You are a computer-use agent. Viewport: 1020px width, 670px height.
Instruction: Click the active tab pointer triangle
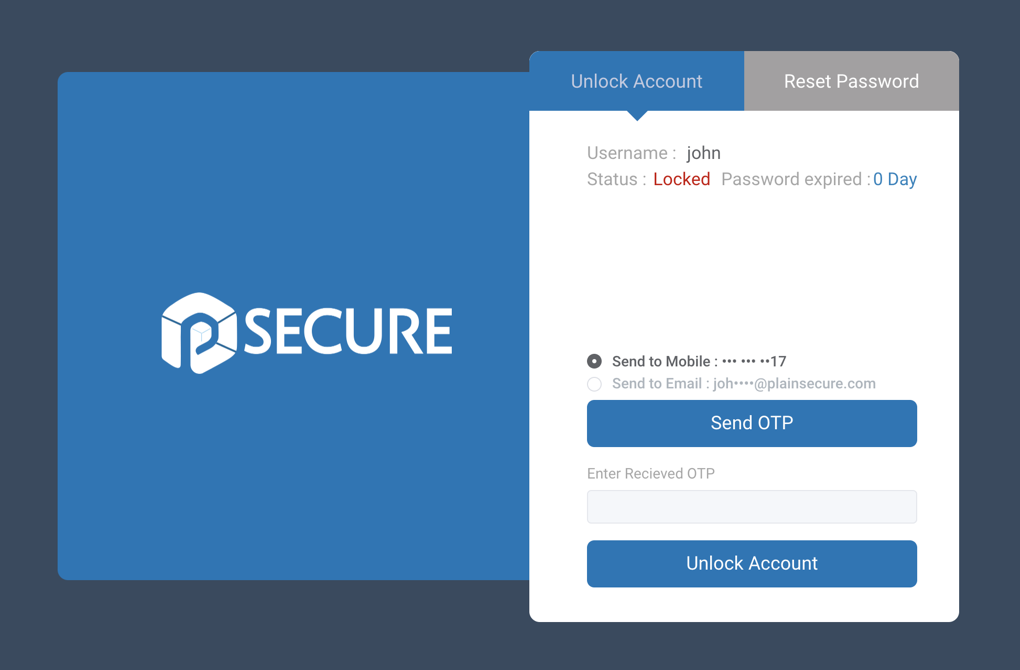638,116
